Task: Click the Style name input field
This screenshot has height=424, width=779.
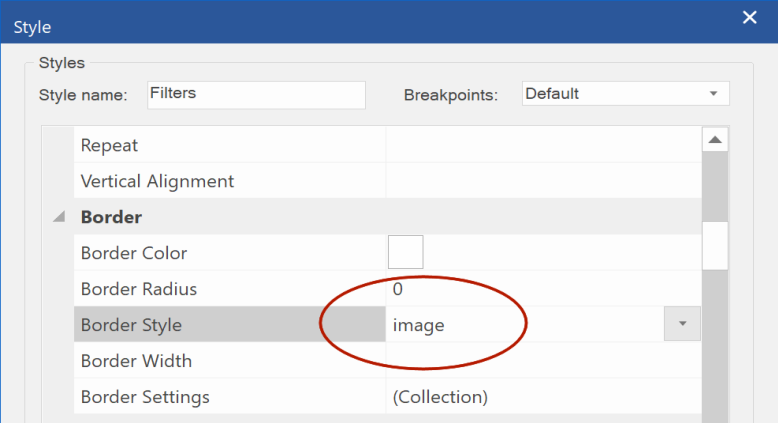Action: 256,95
